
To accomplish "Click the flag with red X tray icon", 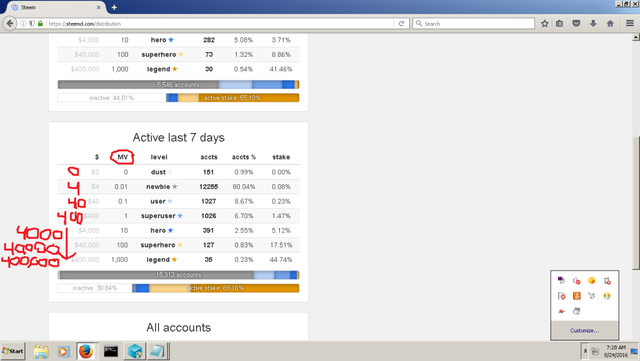I will click(561, 296).
